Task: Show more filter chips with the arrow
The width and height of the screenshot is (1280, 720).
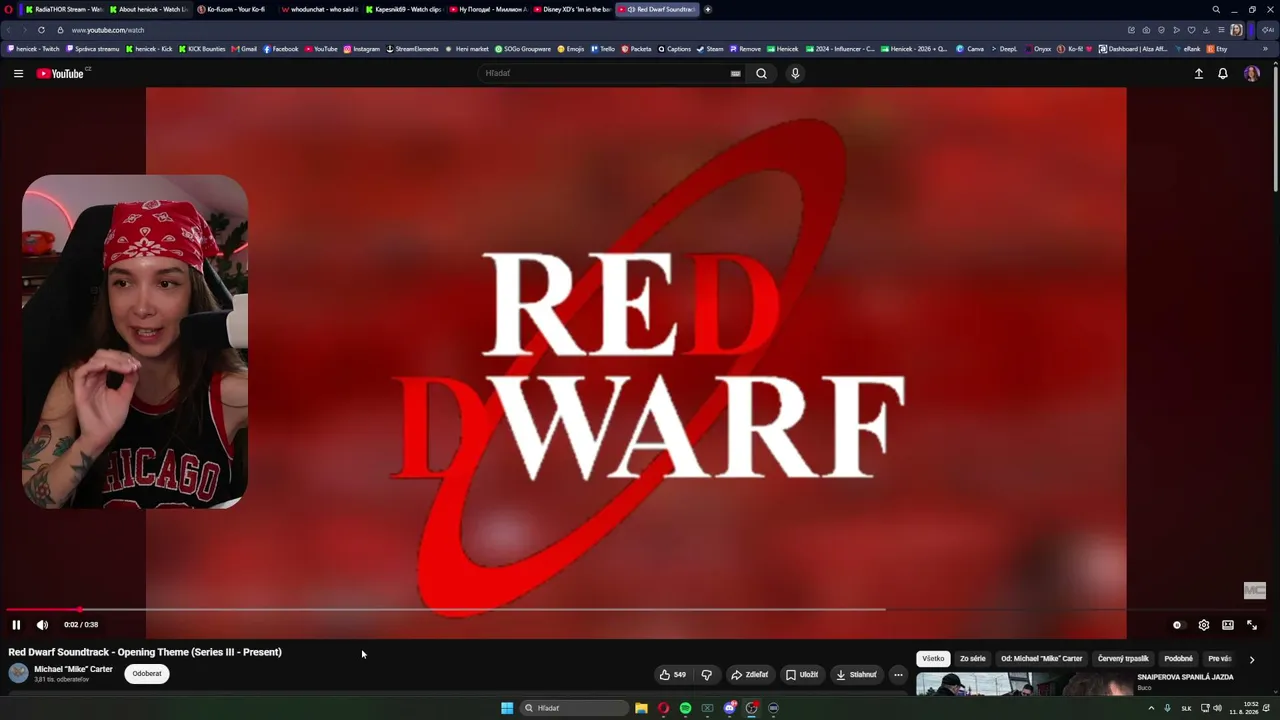Action: [x=1251, y=660]
